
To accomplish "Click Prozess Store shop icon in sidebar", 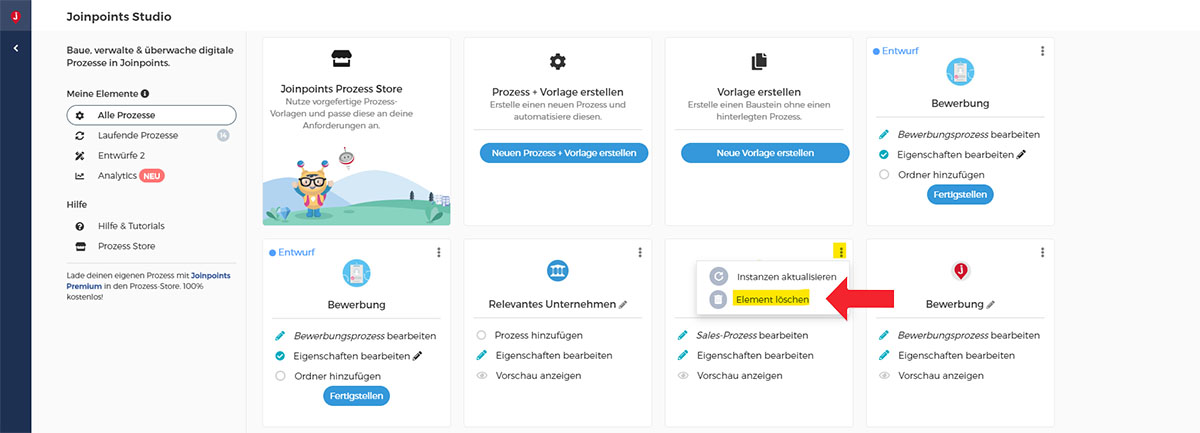I will 80,246.
